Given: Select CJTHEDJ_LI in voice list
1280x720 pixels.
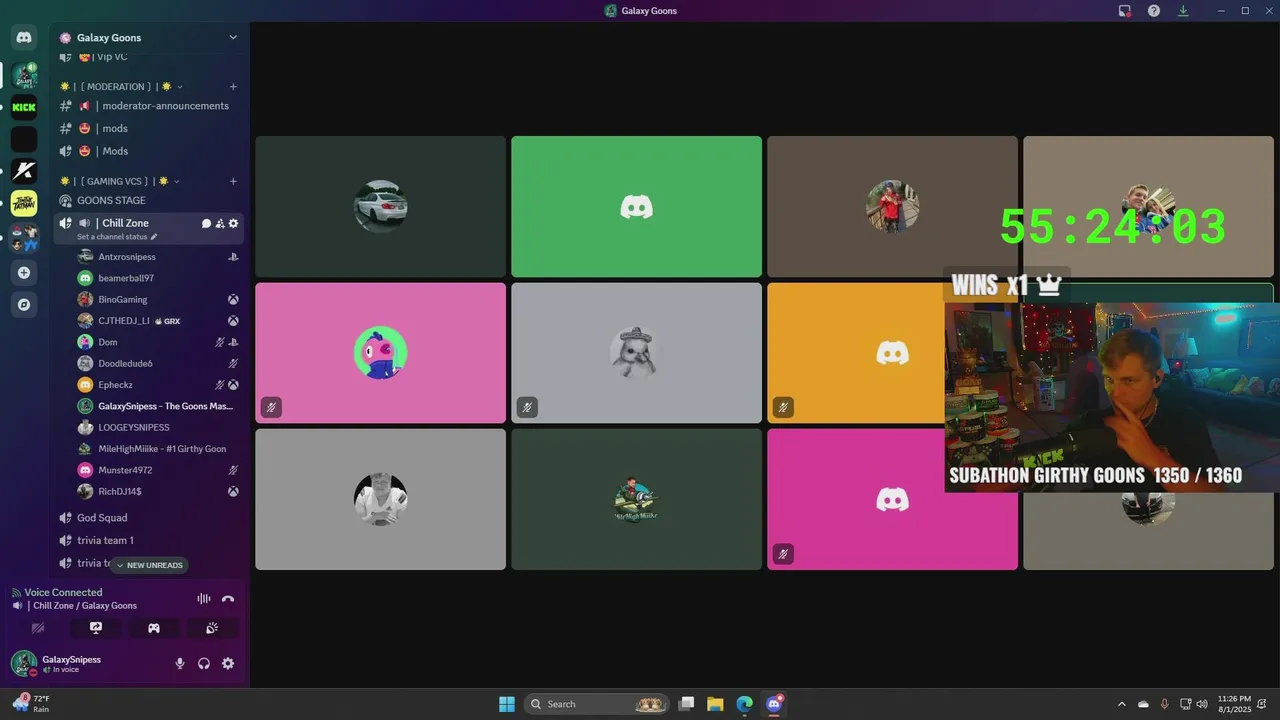Looking at the screenshot, I should click(159, 321).
